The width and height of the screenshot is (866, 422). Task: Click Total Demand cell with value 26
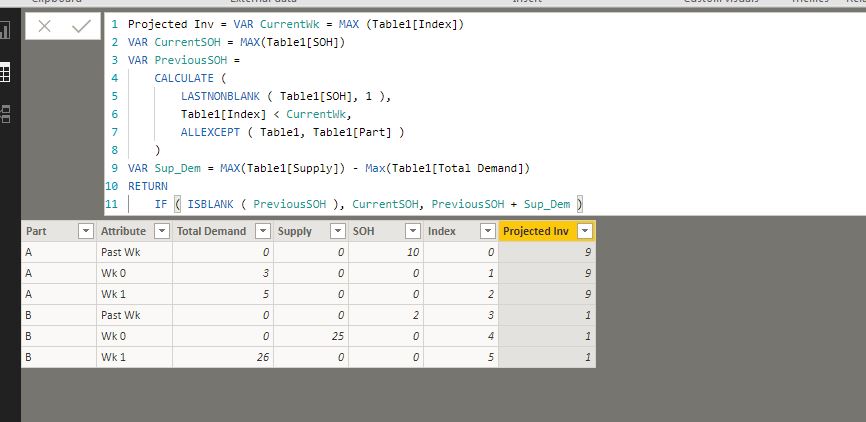[x=223, y=357]
